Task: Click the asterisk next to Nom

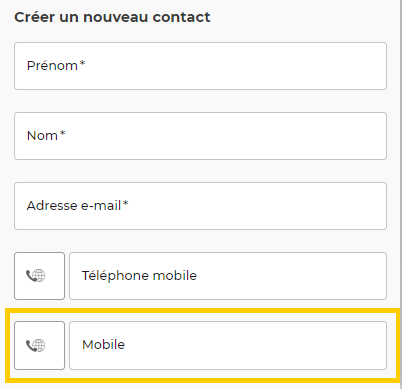Action: [62, 133]
